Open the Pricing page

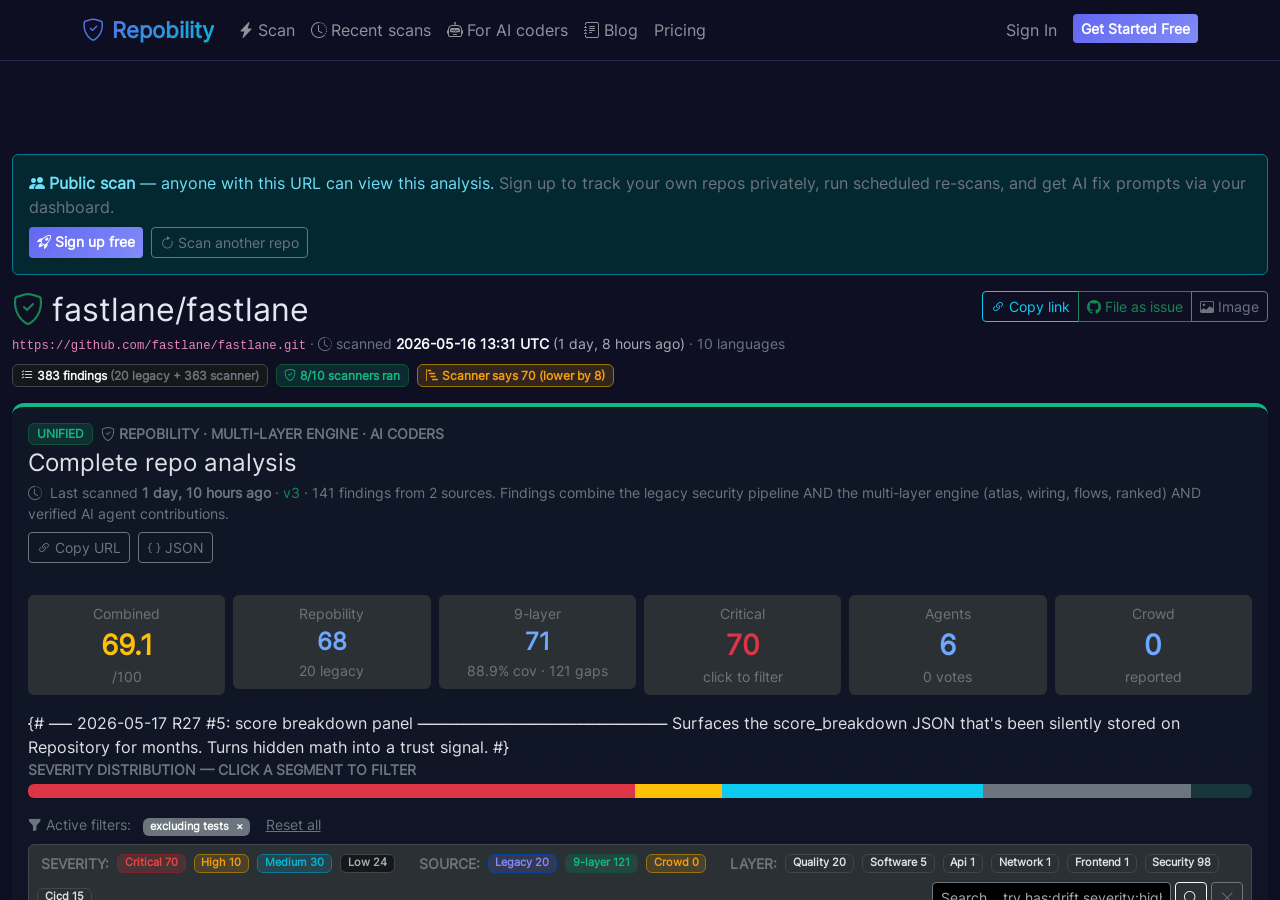point(680,30)
